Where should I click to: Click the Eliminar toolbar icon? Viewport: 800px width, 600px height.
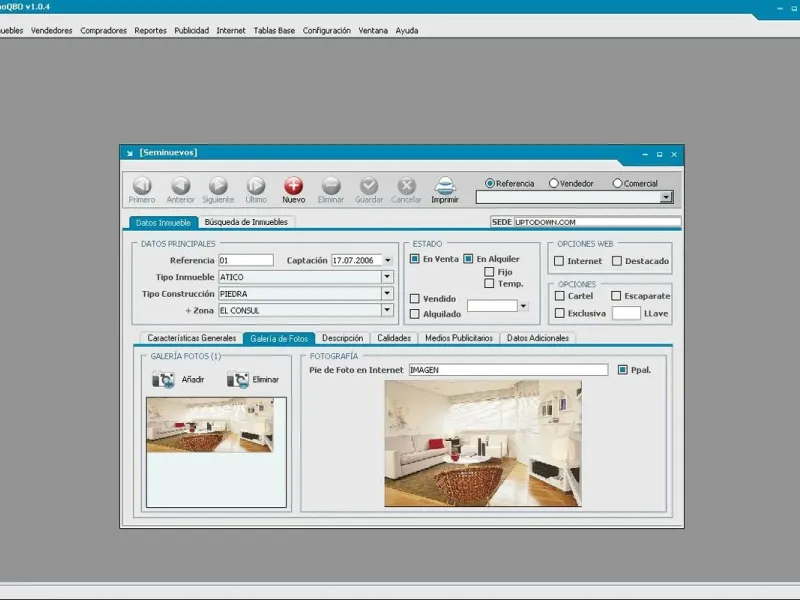click(x=331, y=186)
